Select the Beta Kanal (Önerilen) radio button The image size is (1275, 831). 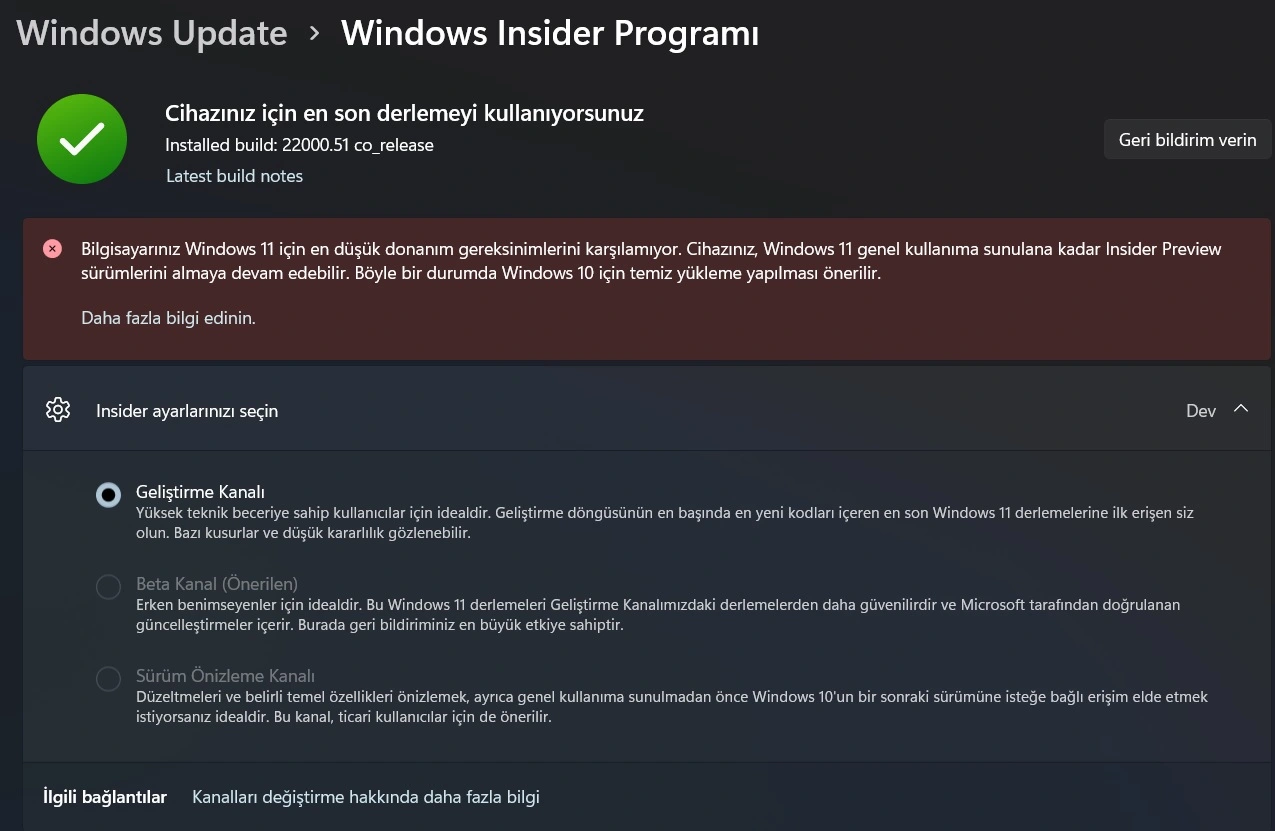tap(108, 587)
